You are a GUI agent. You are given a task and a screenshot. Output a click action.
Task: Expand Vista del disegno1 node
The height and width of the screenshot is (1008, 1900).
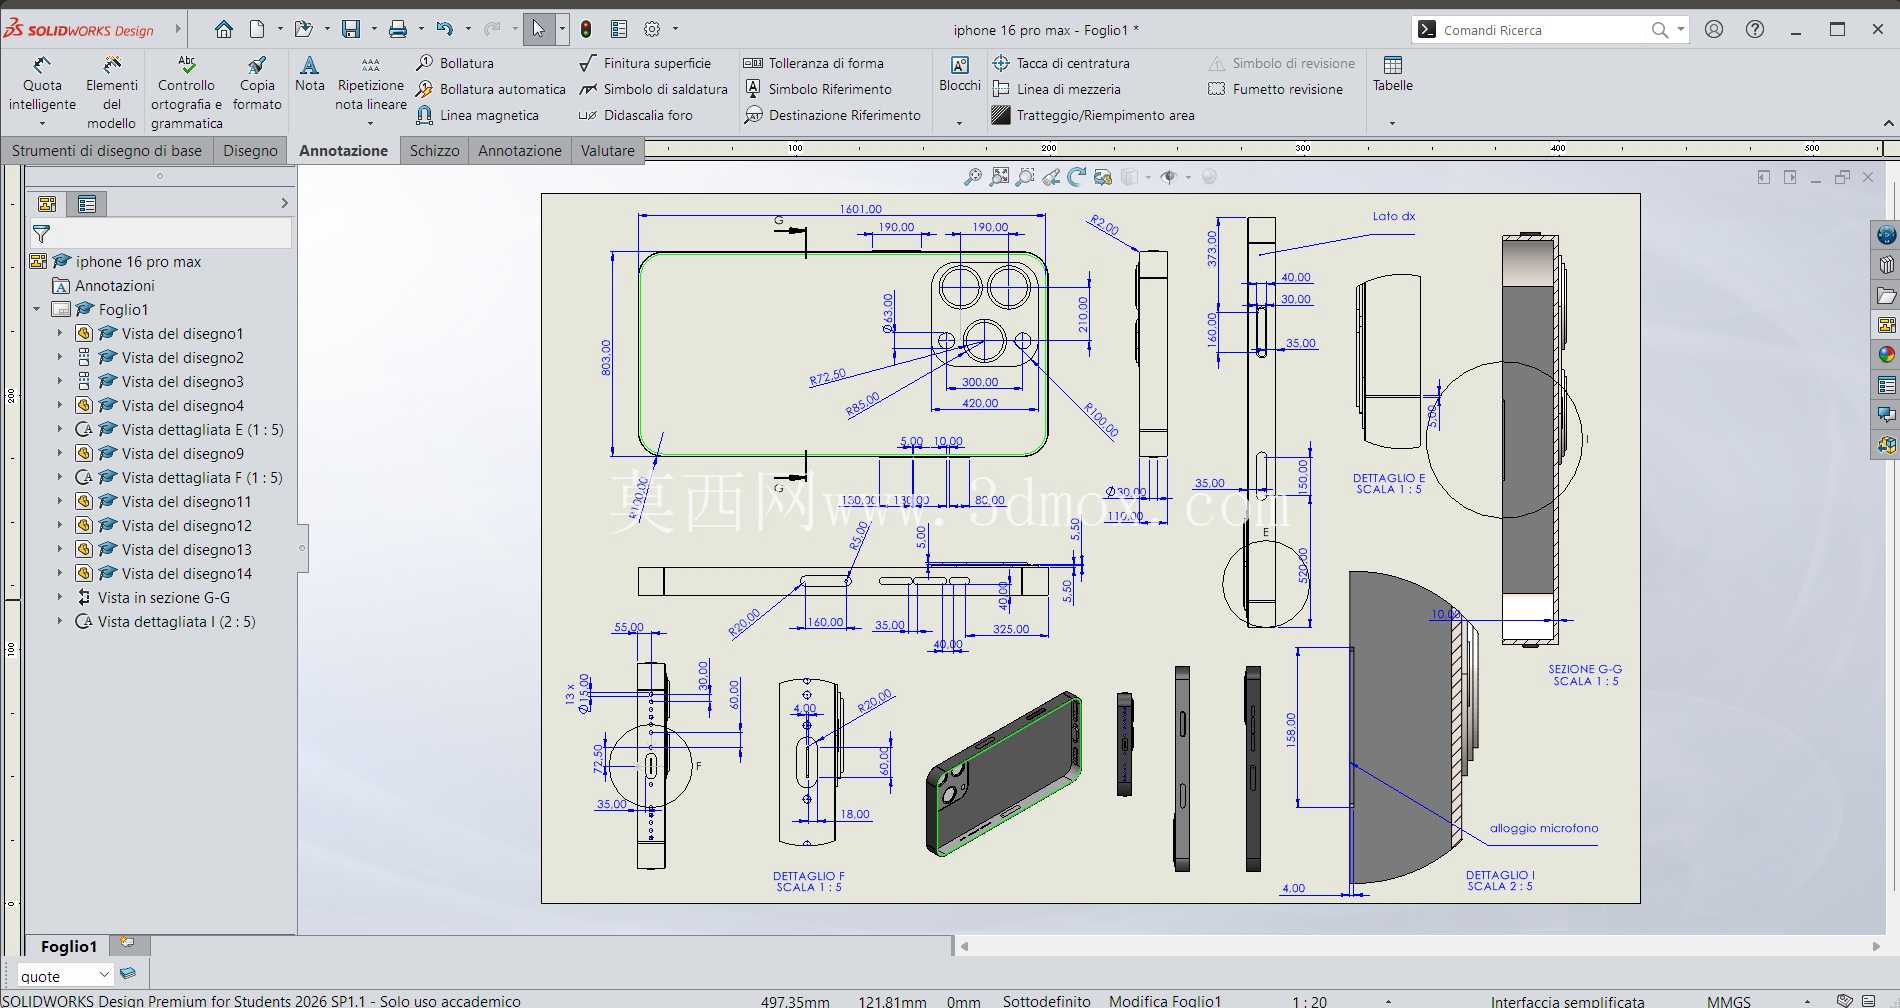[59, 333]
